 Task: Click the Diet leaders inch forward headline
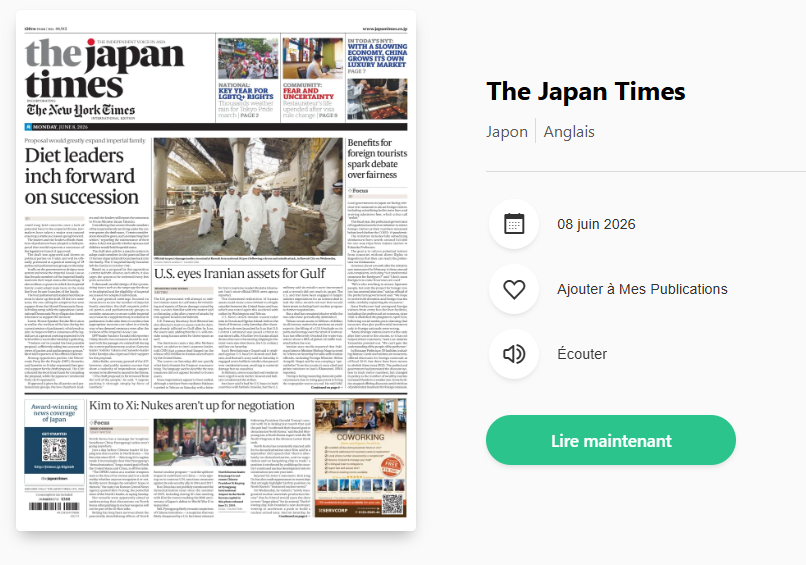(x=82, y=176)
